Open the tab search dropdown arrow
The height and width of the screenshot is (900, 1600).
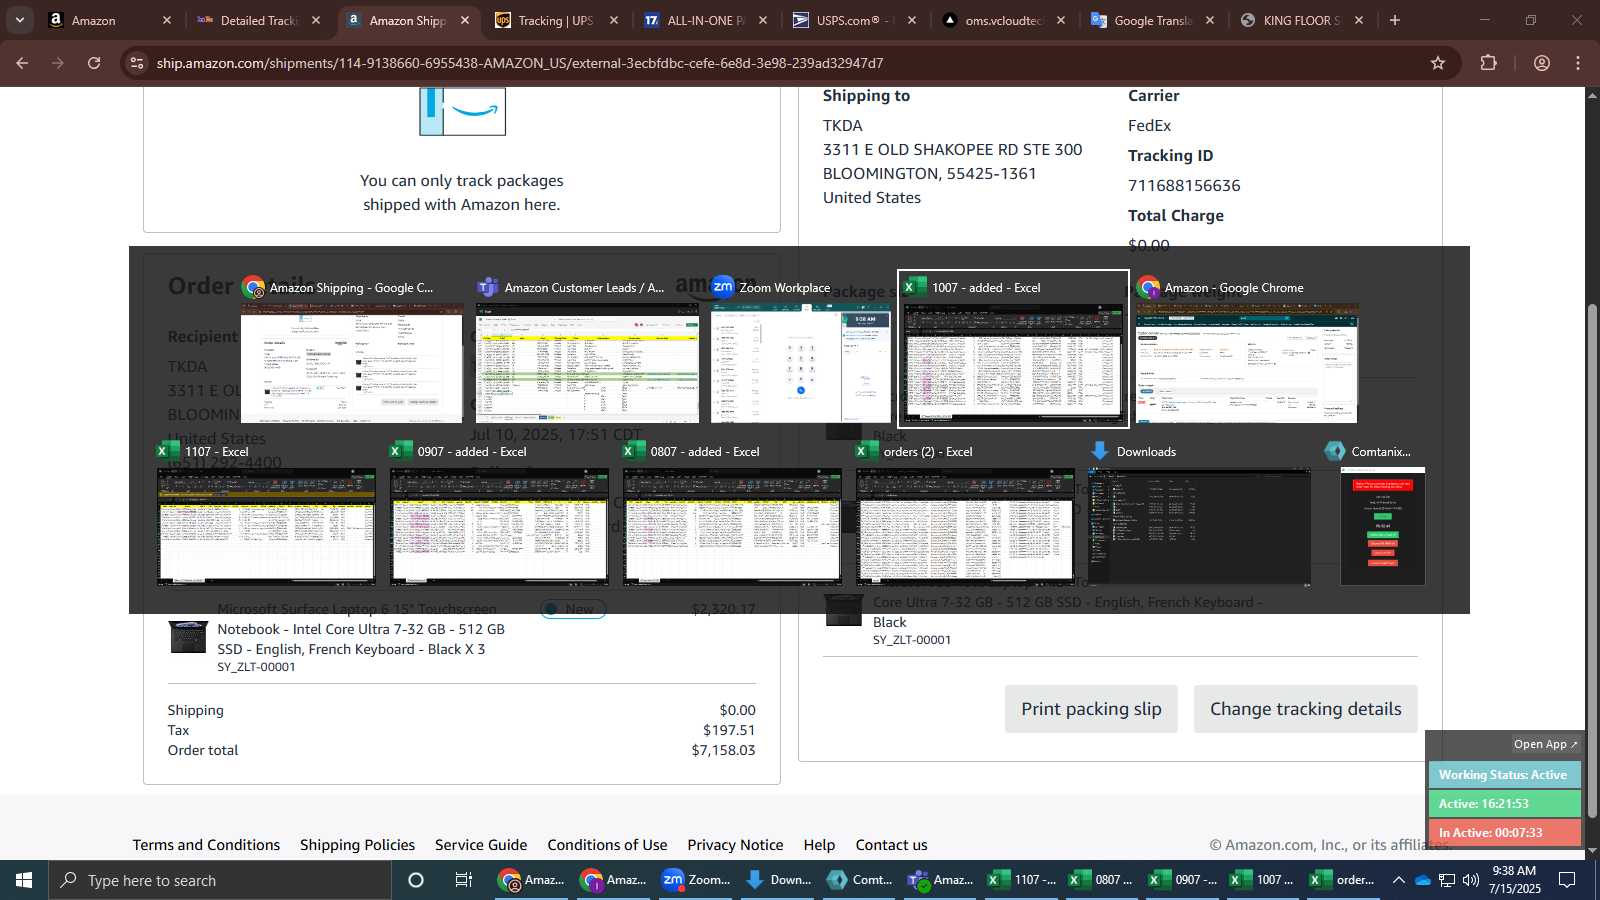19,20
